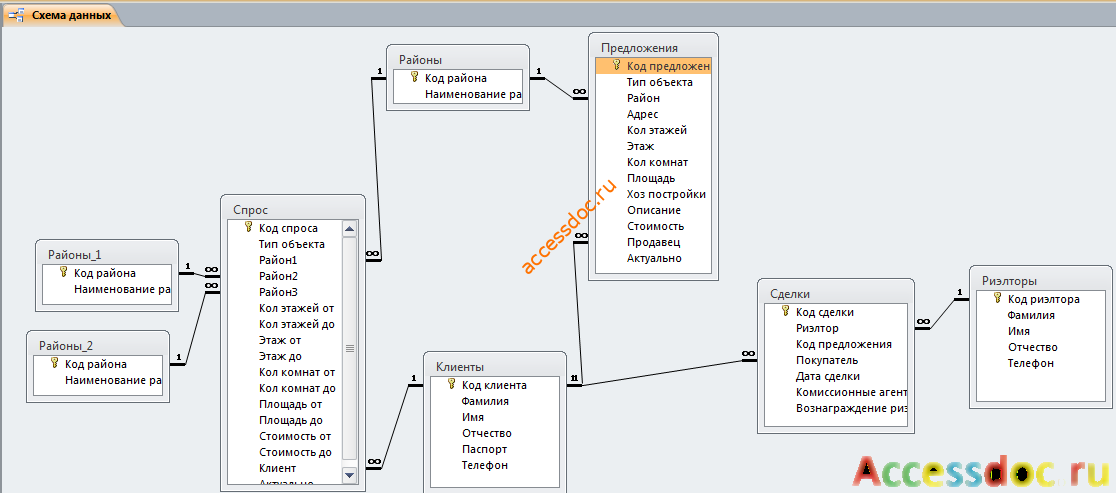Select field Фамилия in Клиенты

click(x=485, y=401)
